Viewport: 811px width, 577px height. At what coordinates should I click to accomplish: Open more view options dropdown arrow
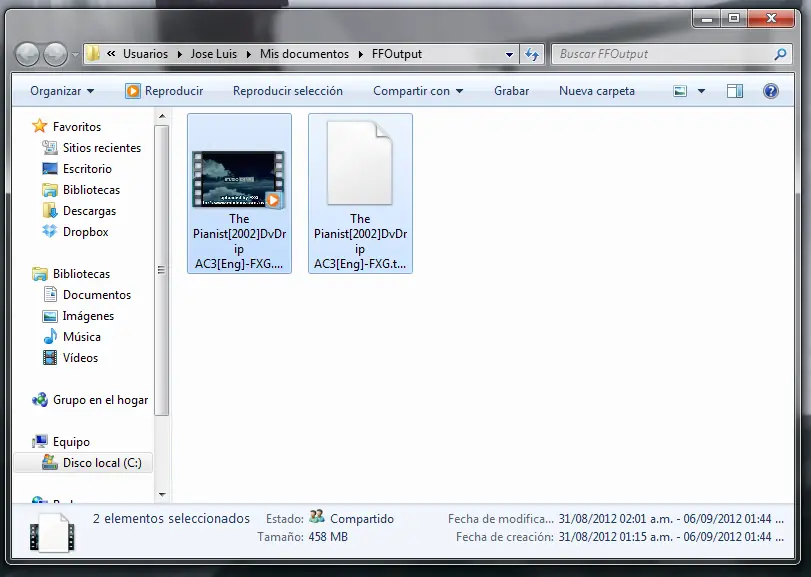(701, 91)
